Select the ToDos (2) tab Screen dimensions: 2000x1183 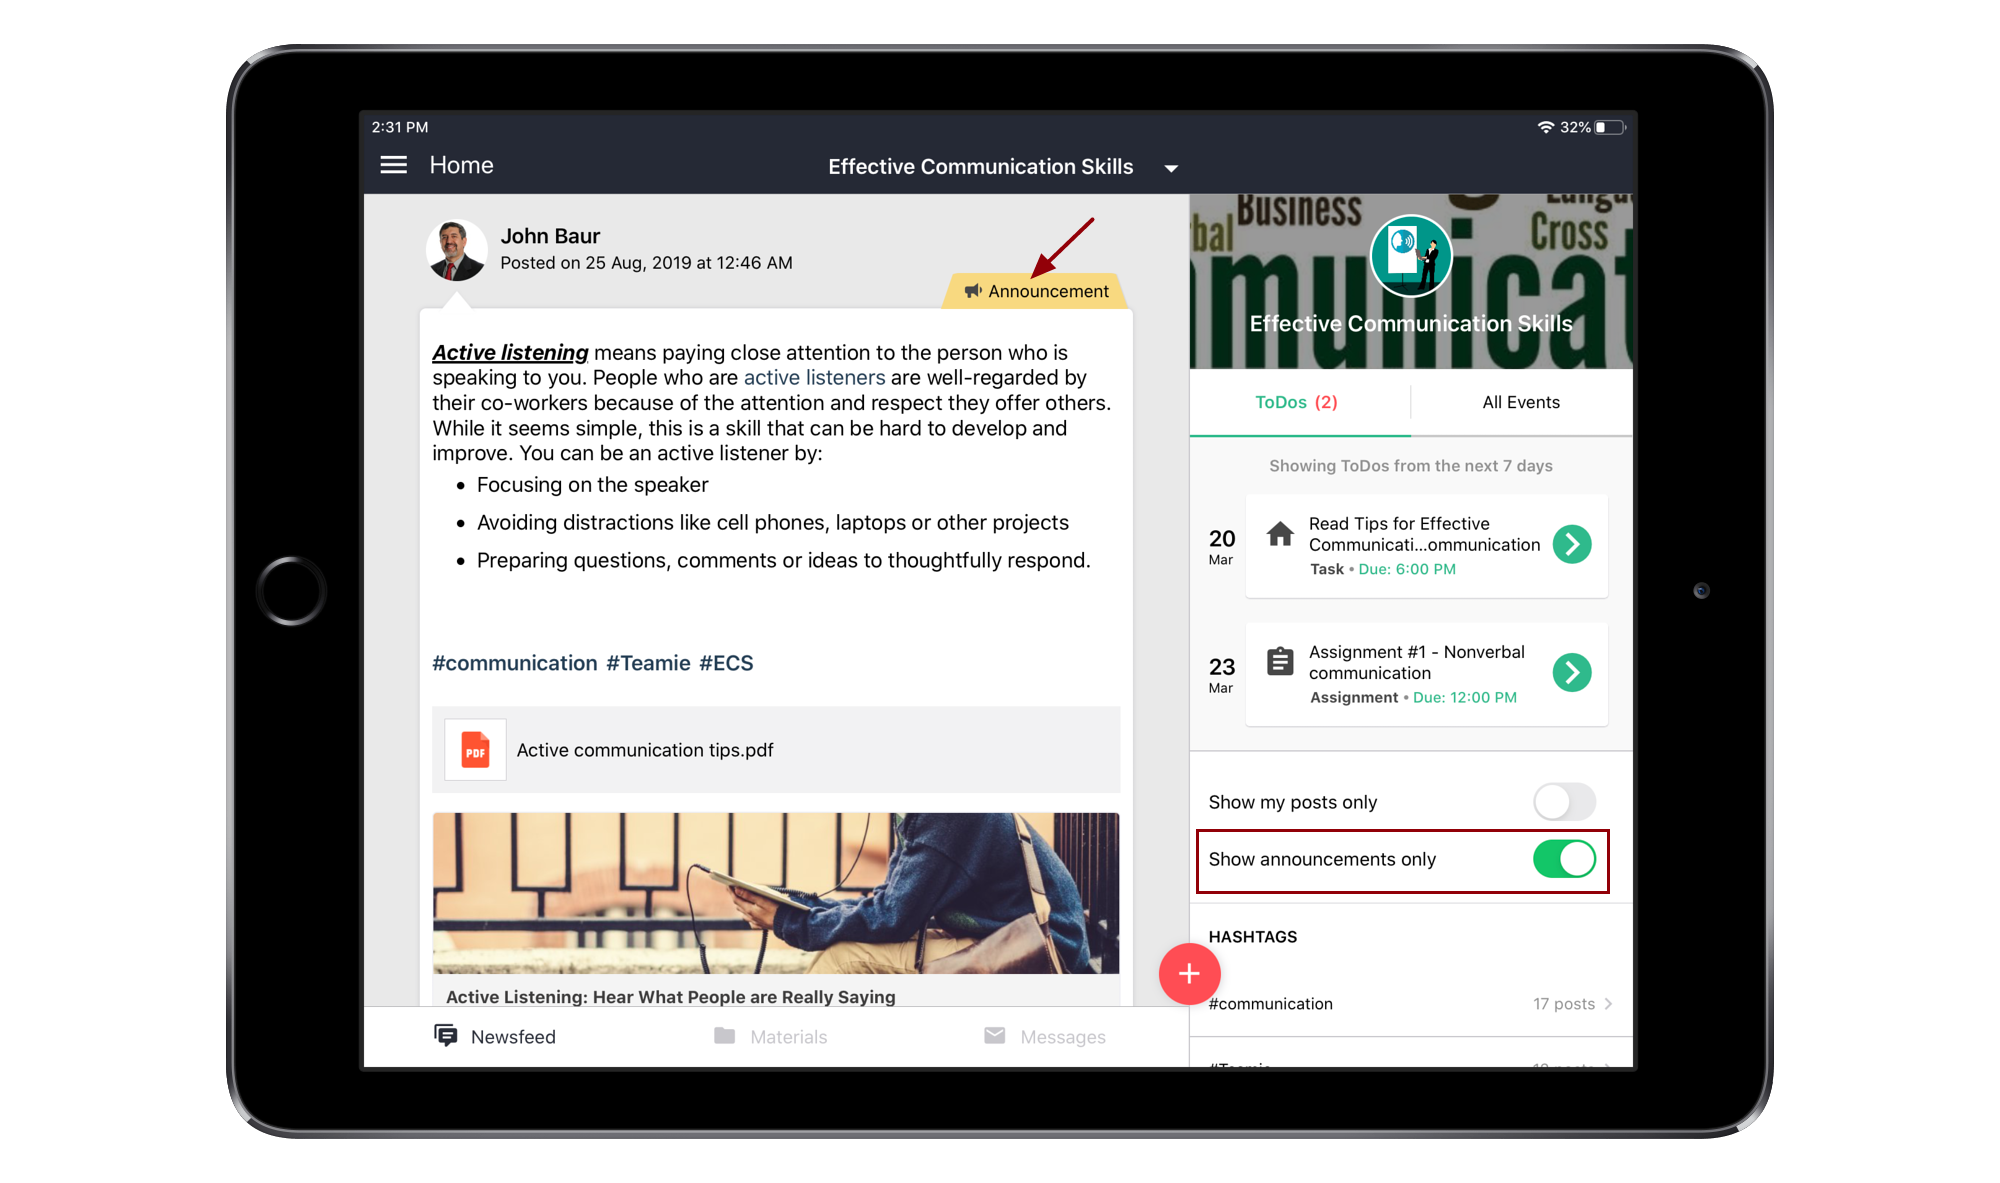point(1300,402)
